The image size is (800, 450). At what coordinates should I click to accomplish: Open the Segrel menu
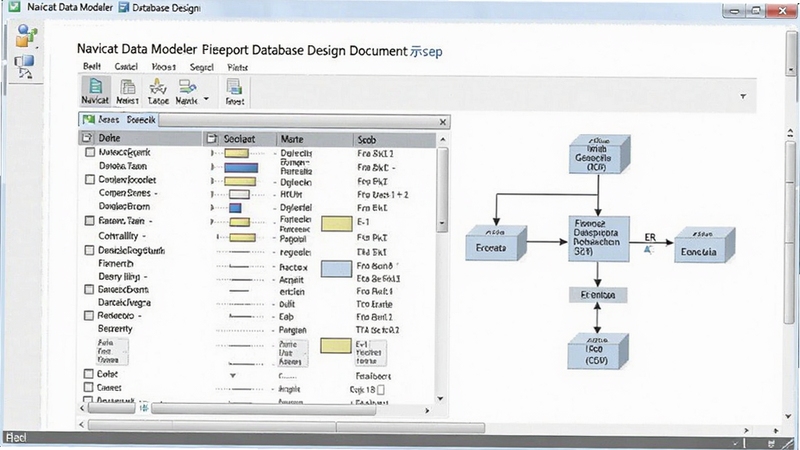coord(202,67)
